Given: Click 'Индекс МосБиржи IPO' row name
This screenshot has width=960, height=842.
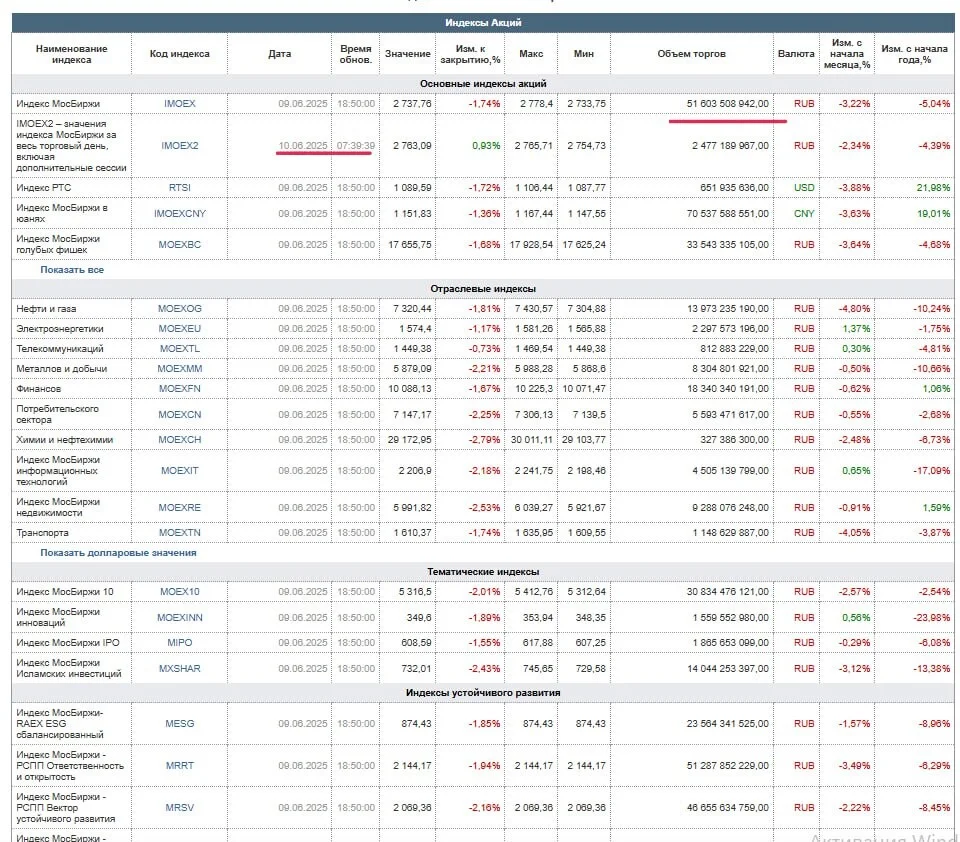Looking at the screenshot, I should click(x=68, y=642).
